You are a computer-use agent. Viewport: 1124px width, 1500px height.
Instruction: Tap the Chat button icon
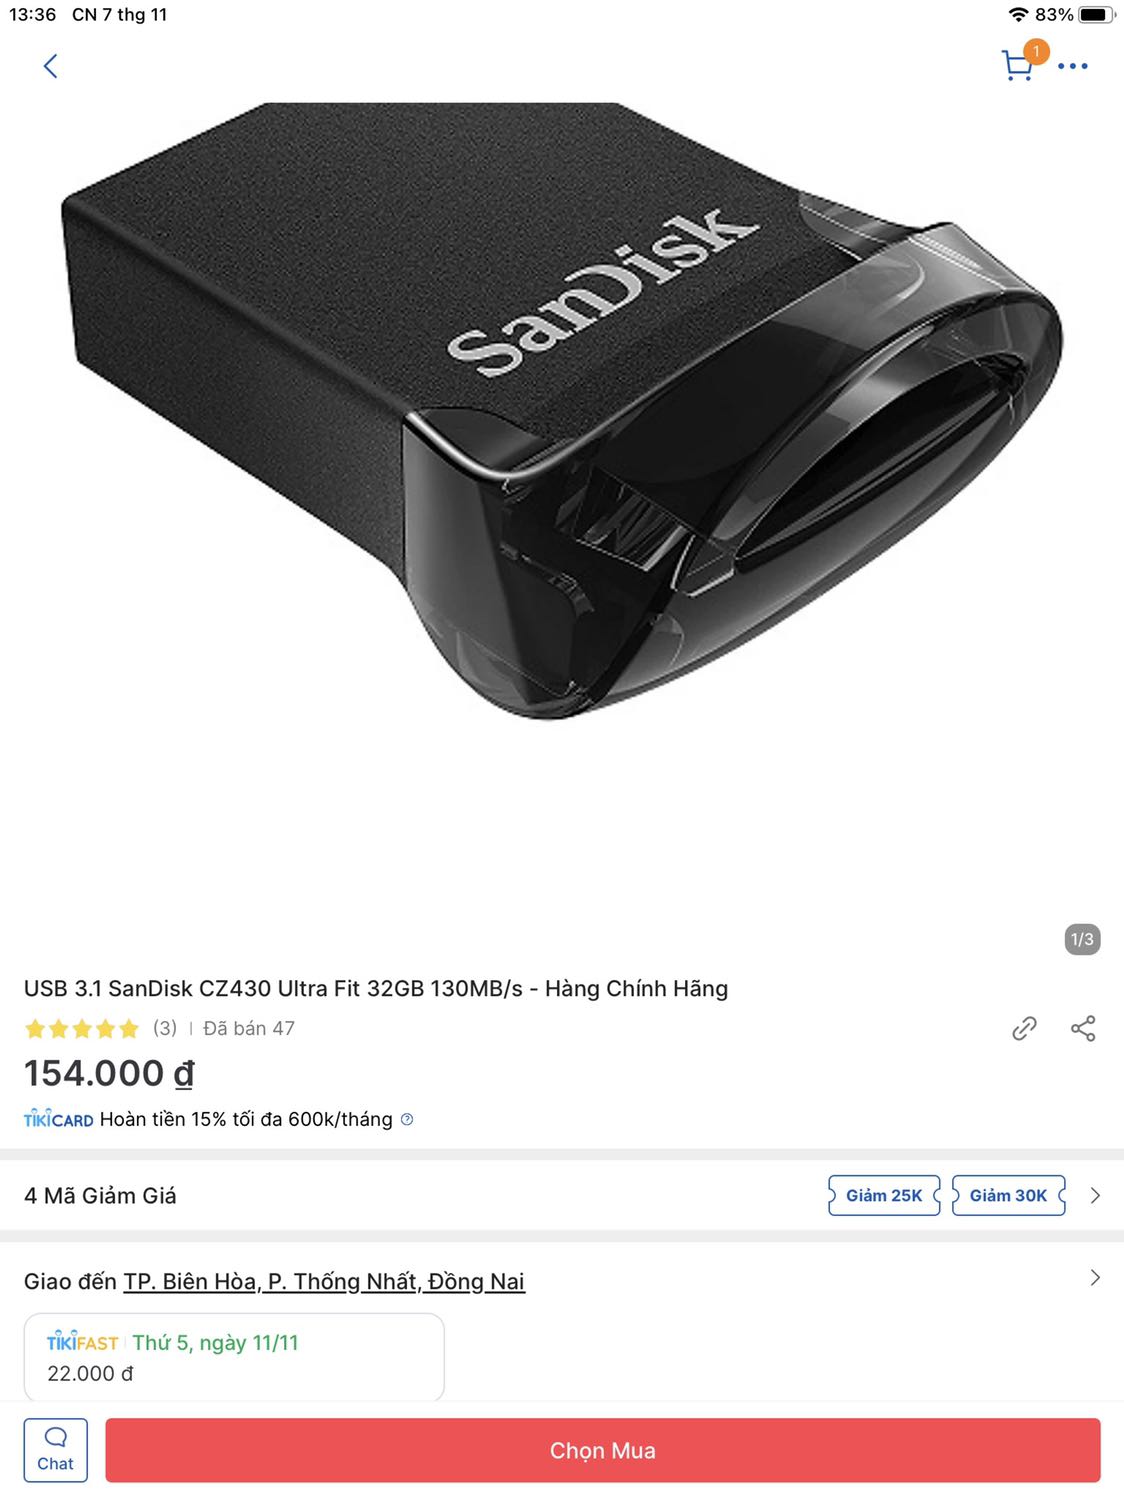[56, 1450]
